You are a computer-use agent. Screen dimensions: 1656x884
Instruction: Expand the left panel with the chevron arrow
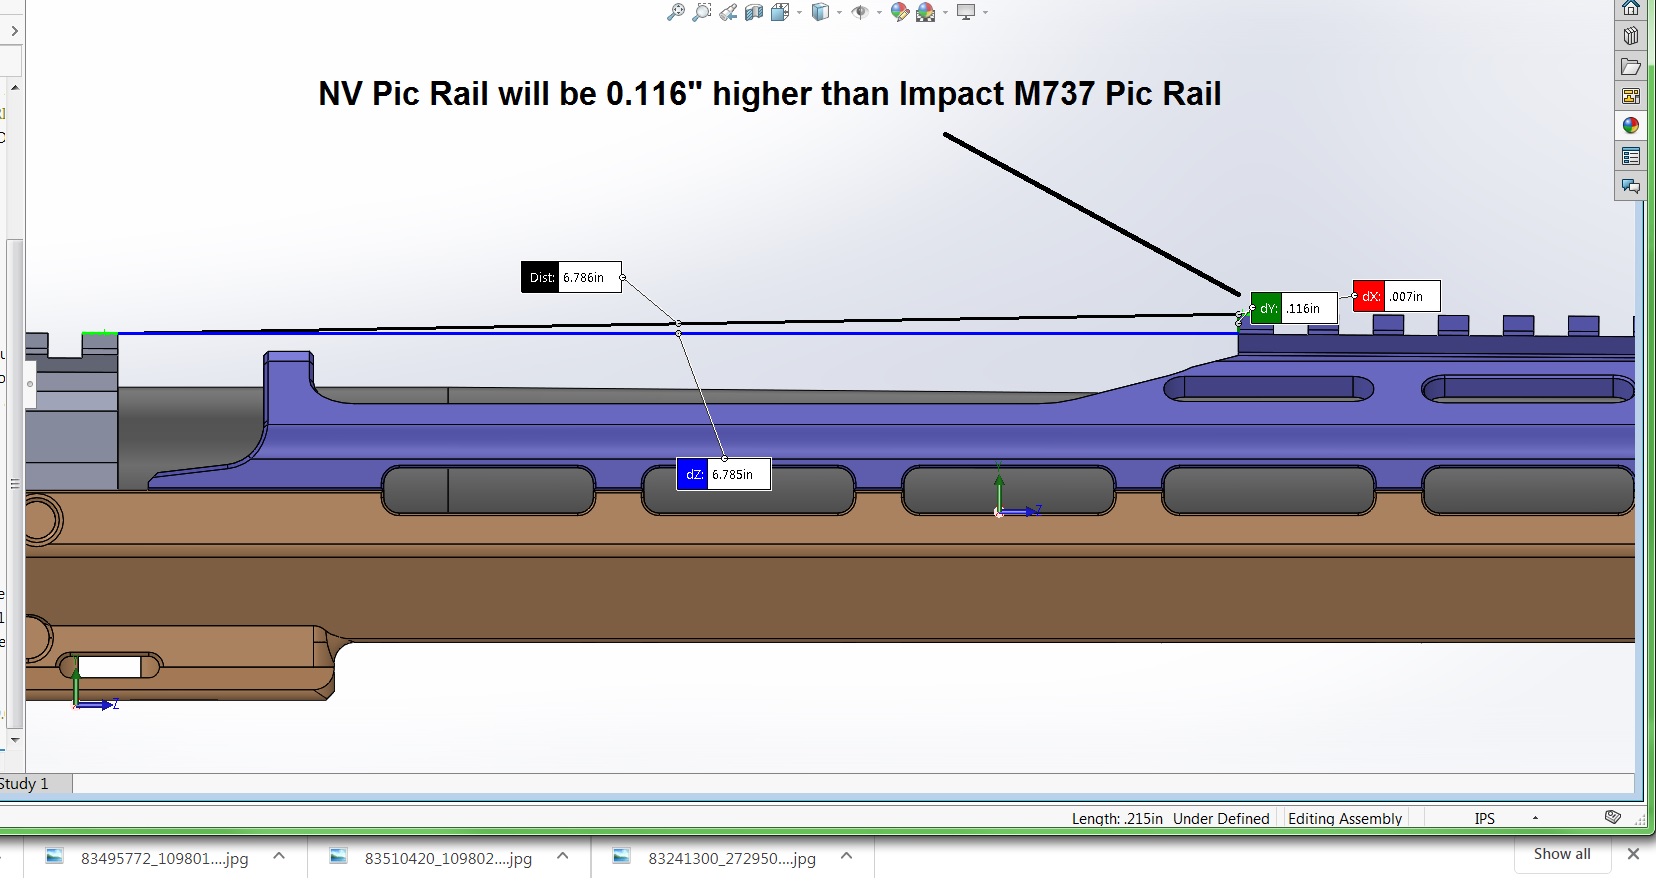point(13,31)
